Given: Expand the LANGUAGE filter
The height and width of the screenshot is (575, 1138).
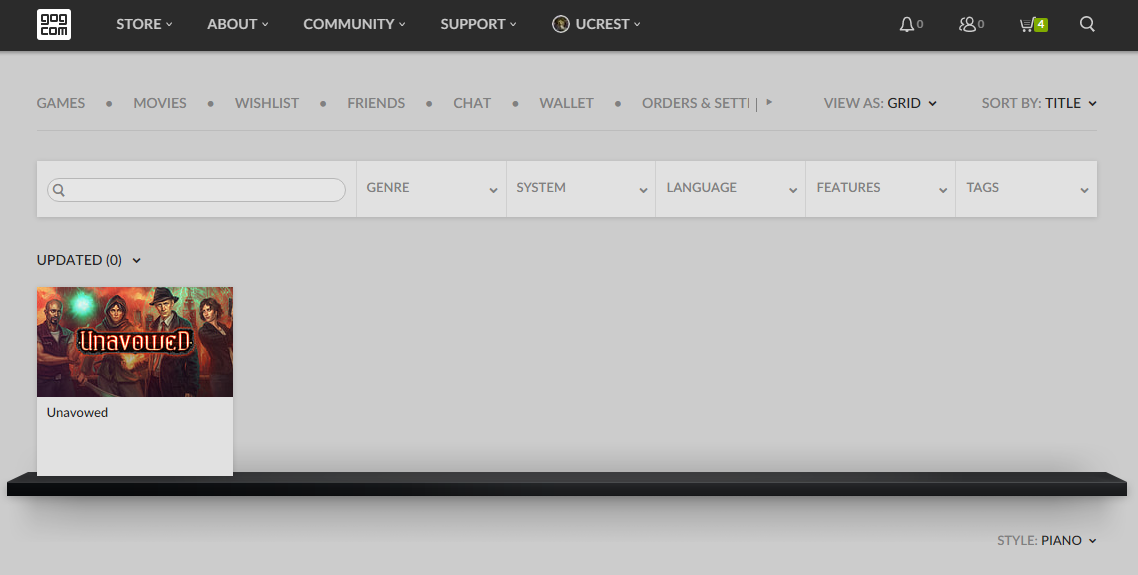Looking at the screenshot, I should click(x=730, y=189).
